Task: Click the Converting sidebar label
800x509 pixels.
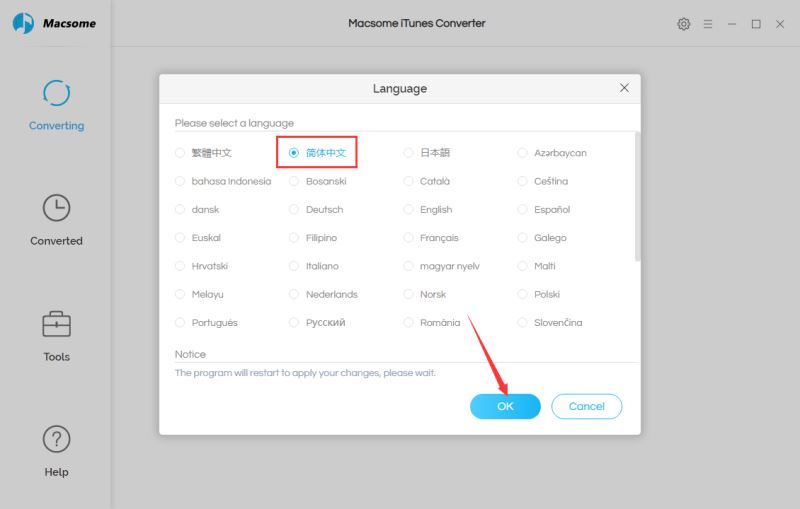Action: 56,125
